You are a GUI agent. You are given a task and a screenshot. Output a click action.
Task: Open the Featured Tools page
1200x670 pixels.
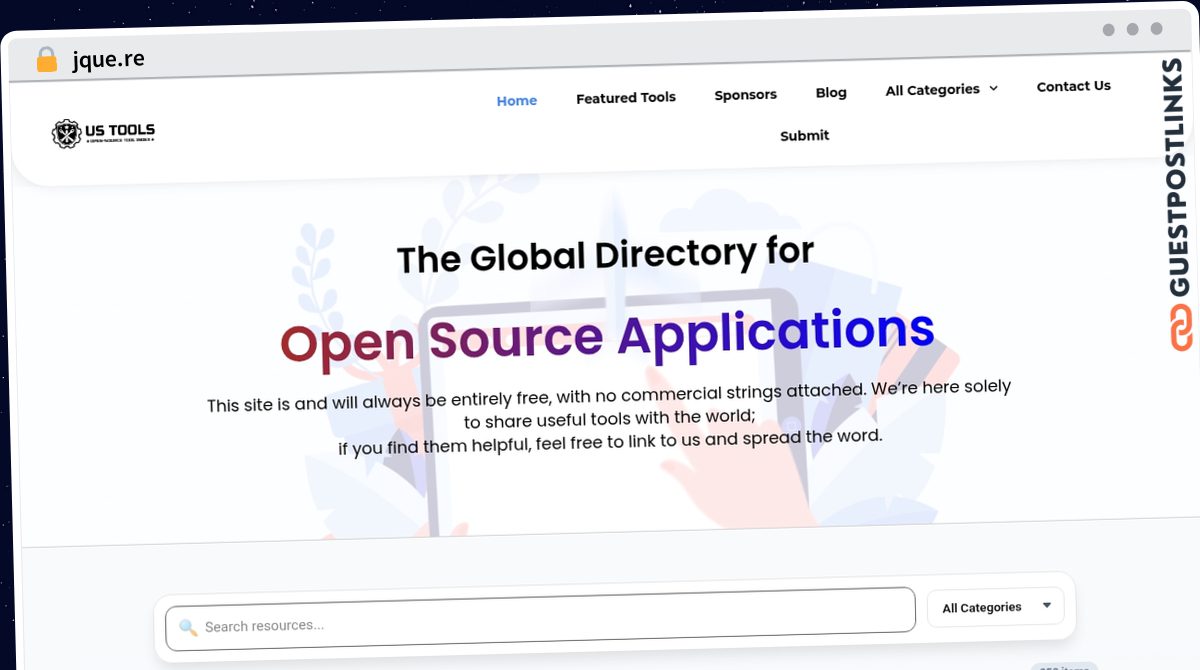pos(626,98)
